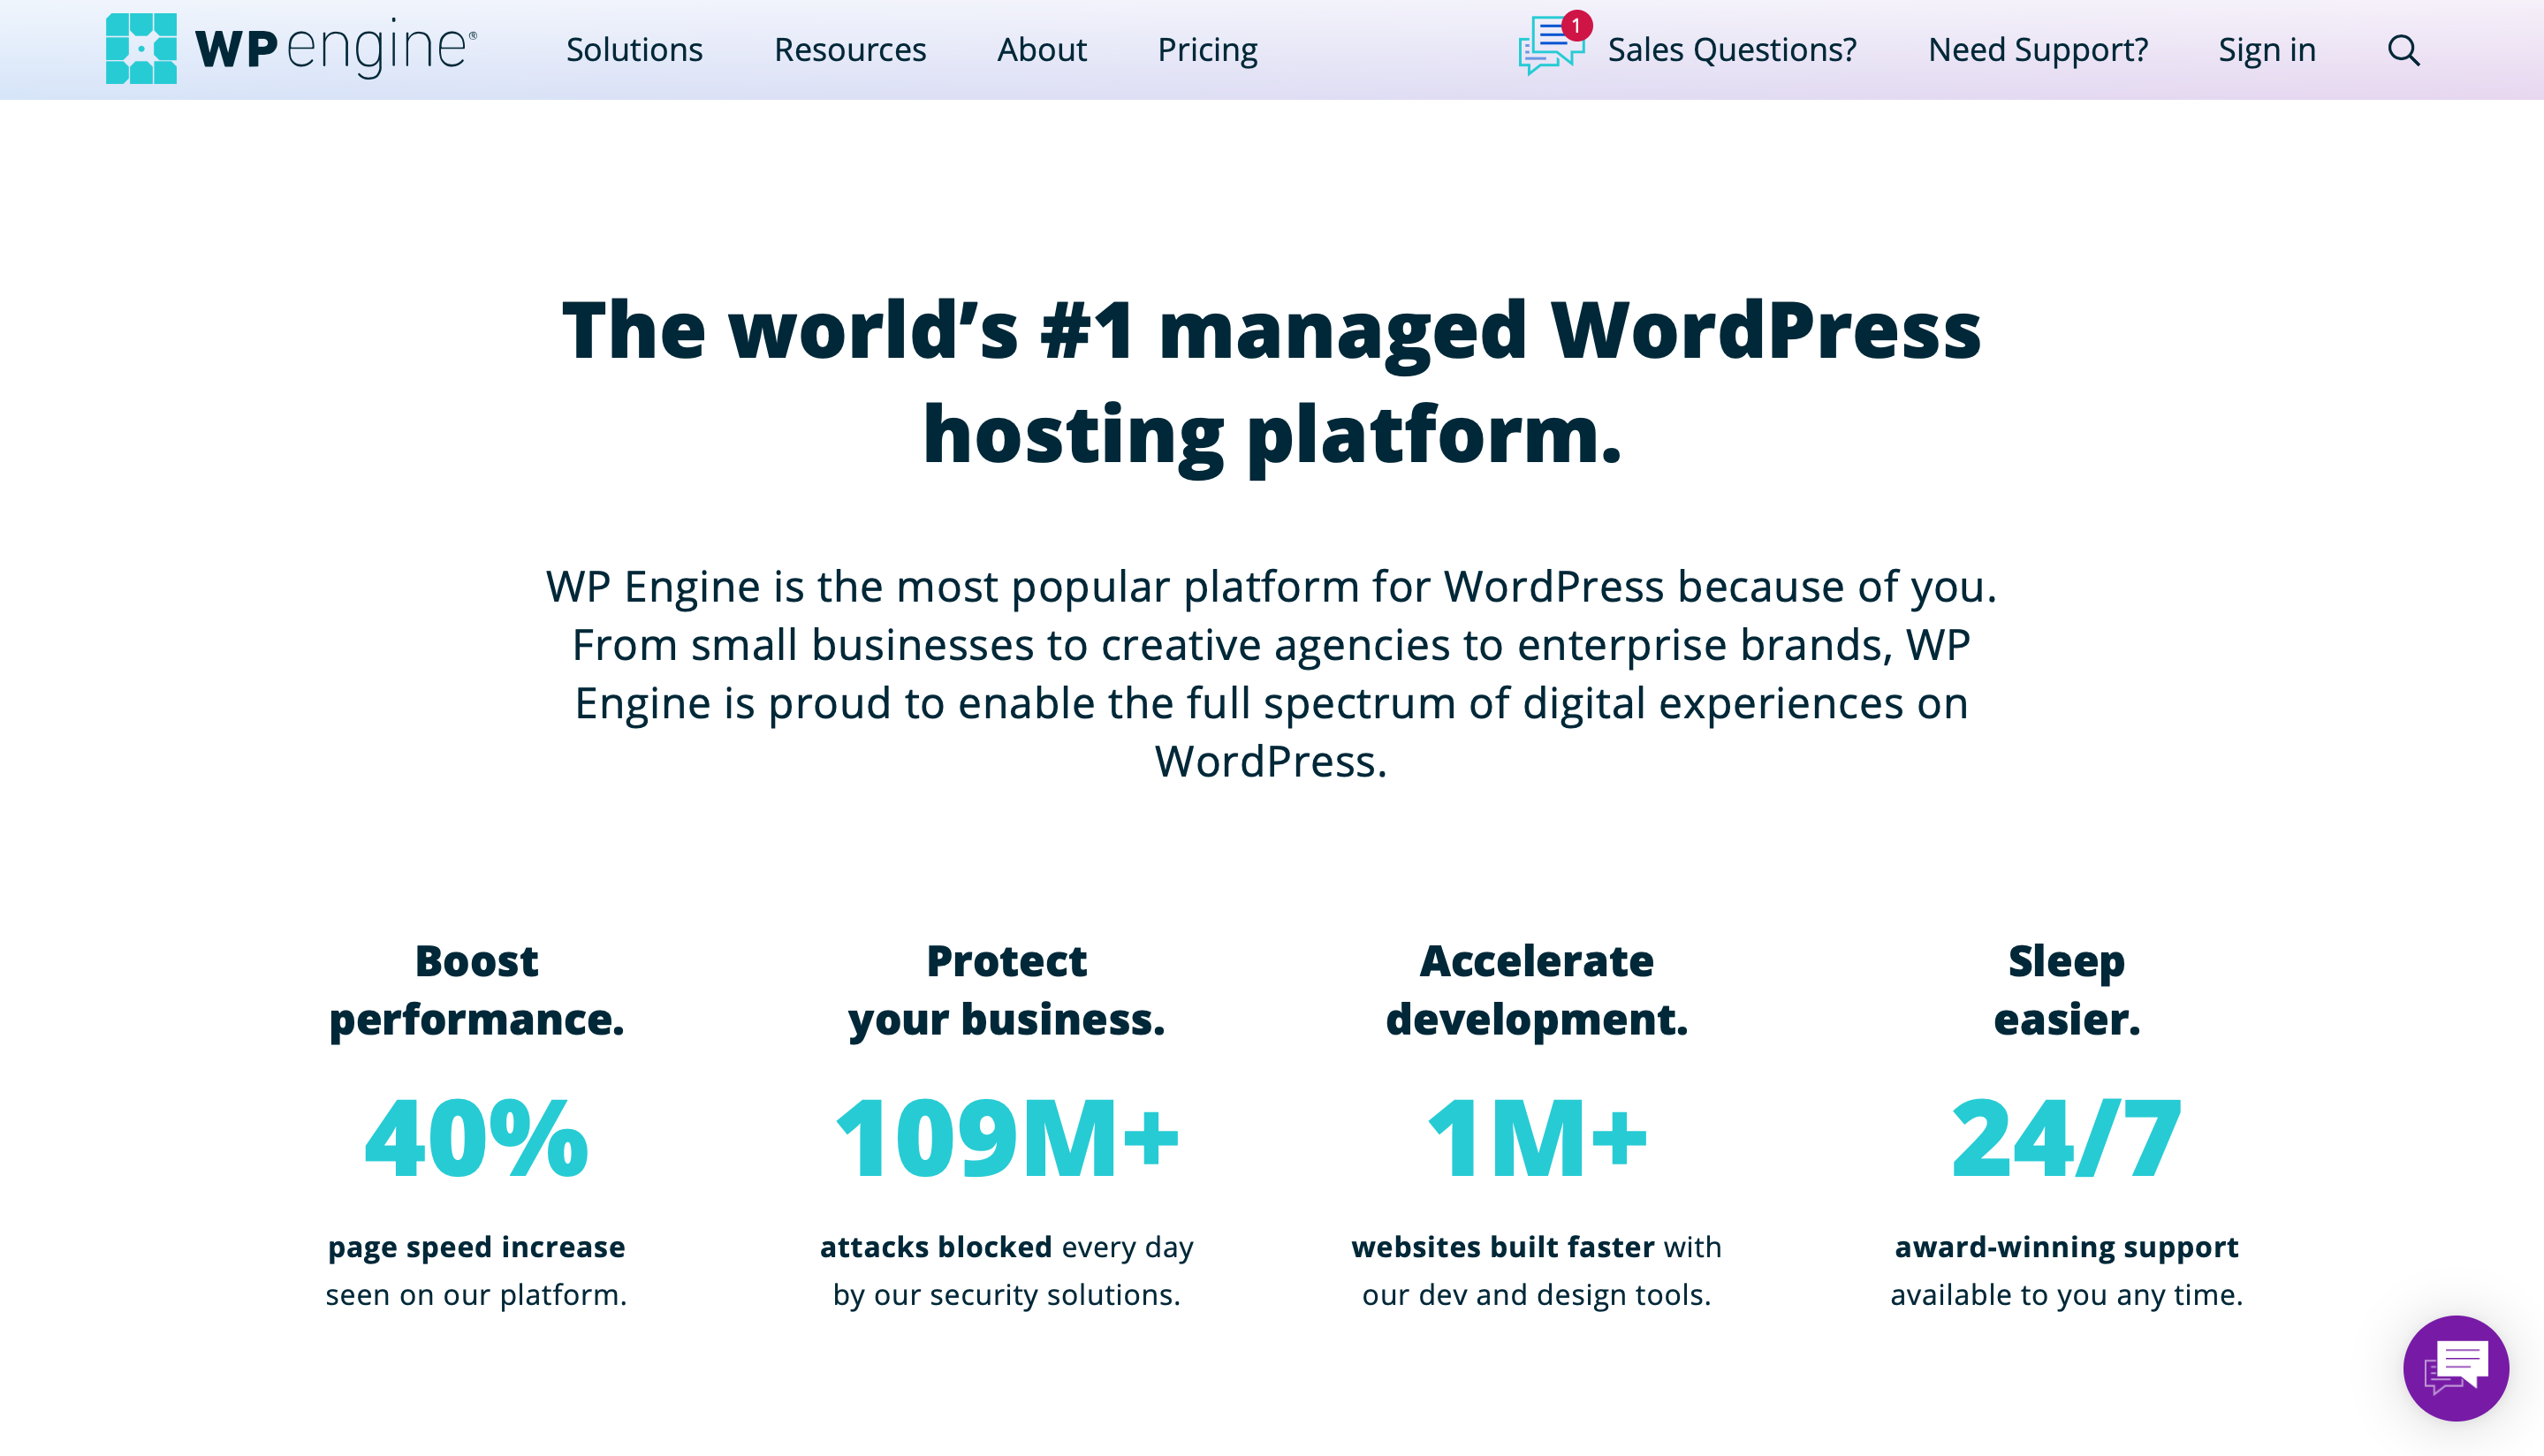Open the purple live chat widget

click(2455, 1367)
